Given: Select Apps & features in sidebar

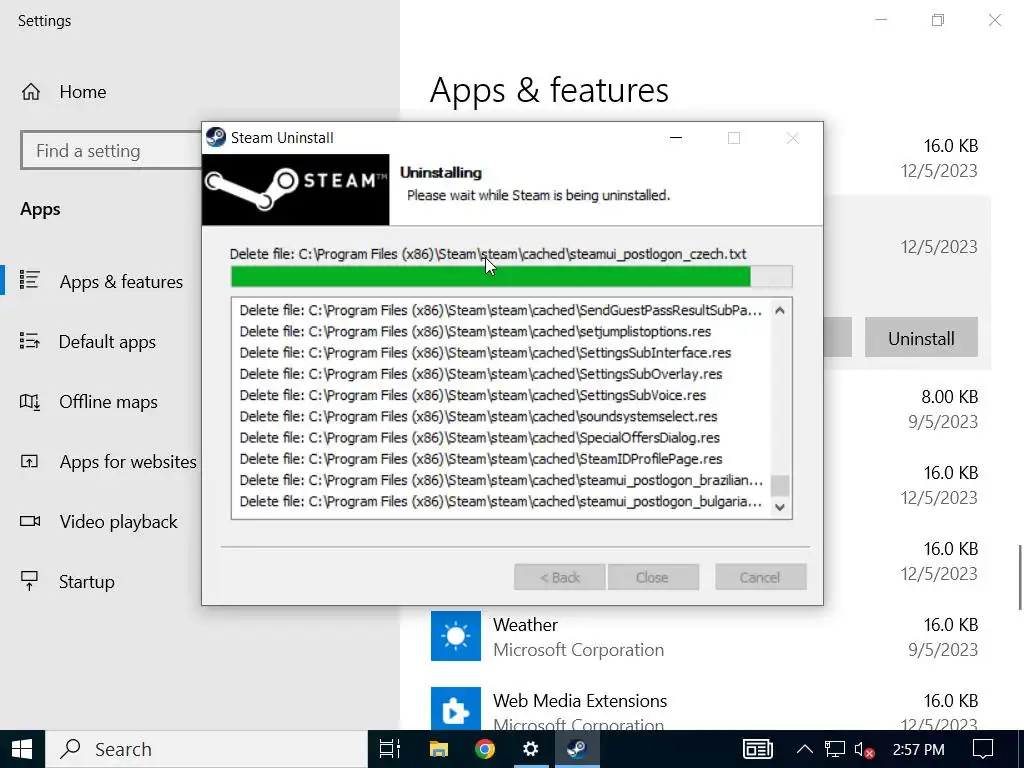Looking at the screenshot, I should click(x=101, y=281).
